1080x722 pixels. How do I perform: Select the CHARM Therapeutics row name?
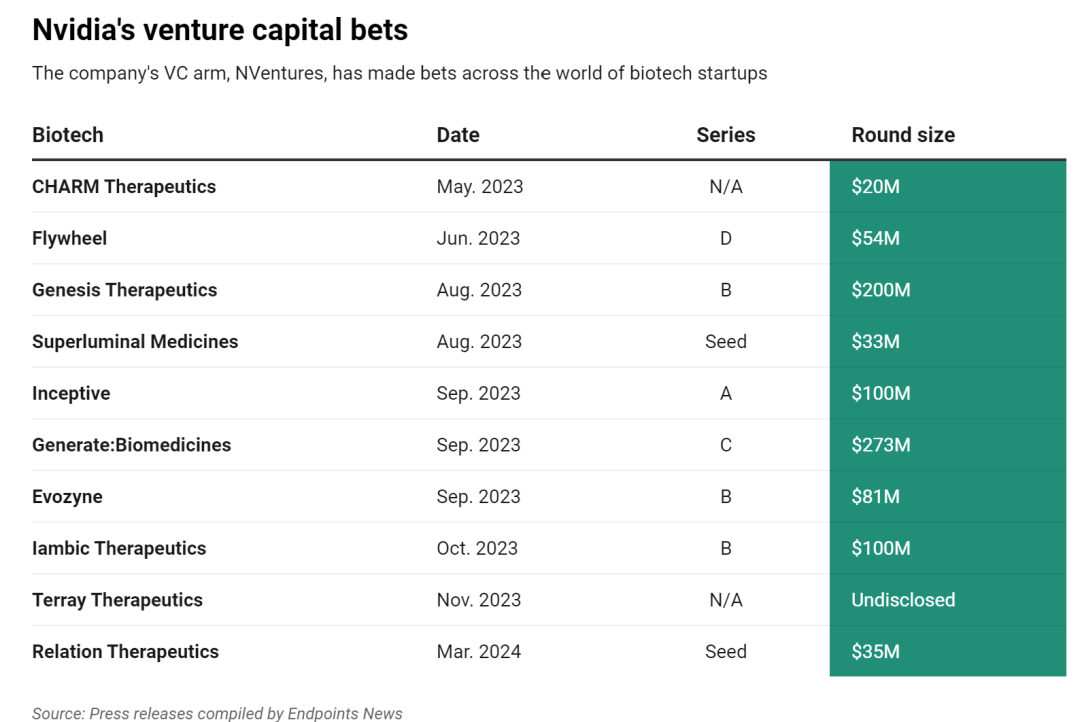click(x=124, y=187)
